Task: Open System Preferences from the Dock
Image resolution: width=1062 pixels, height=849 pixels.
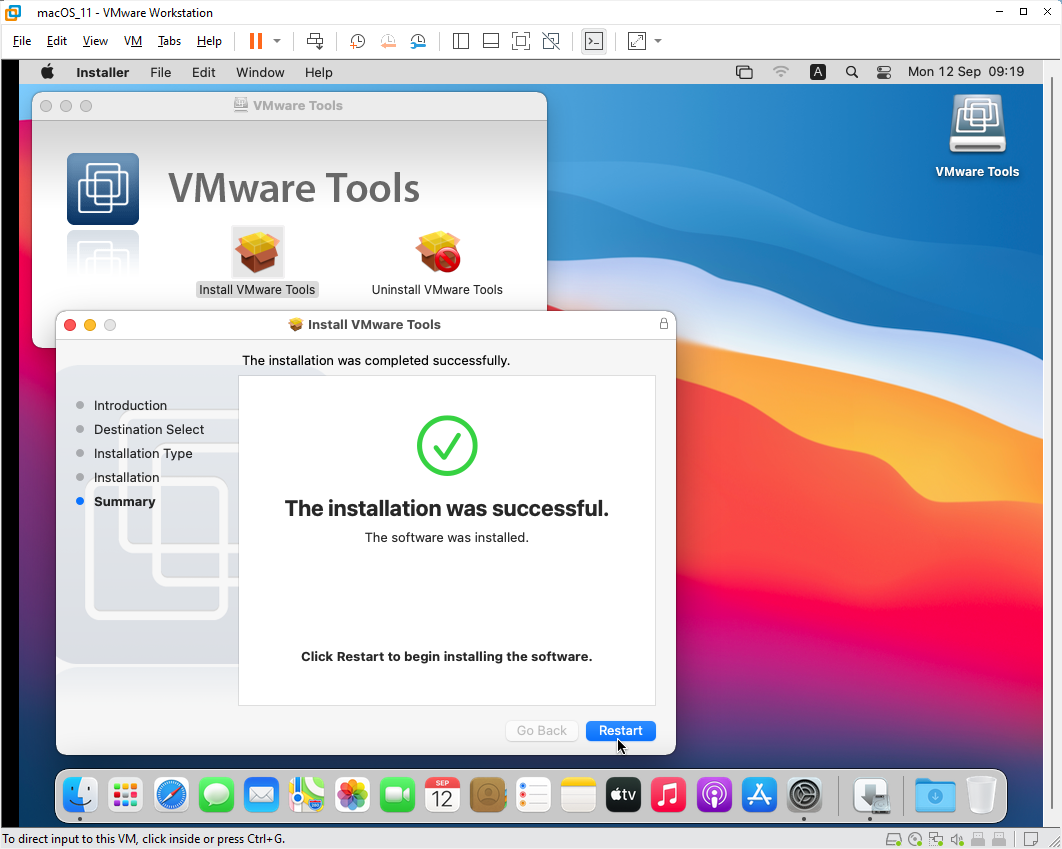Action: pyautogui.click(x=805, y=795)
